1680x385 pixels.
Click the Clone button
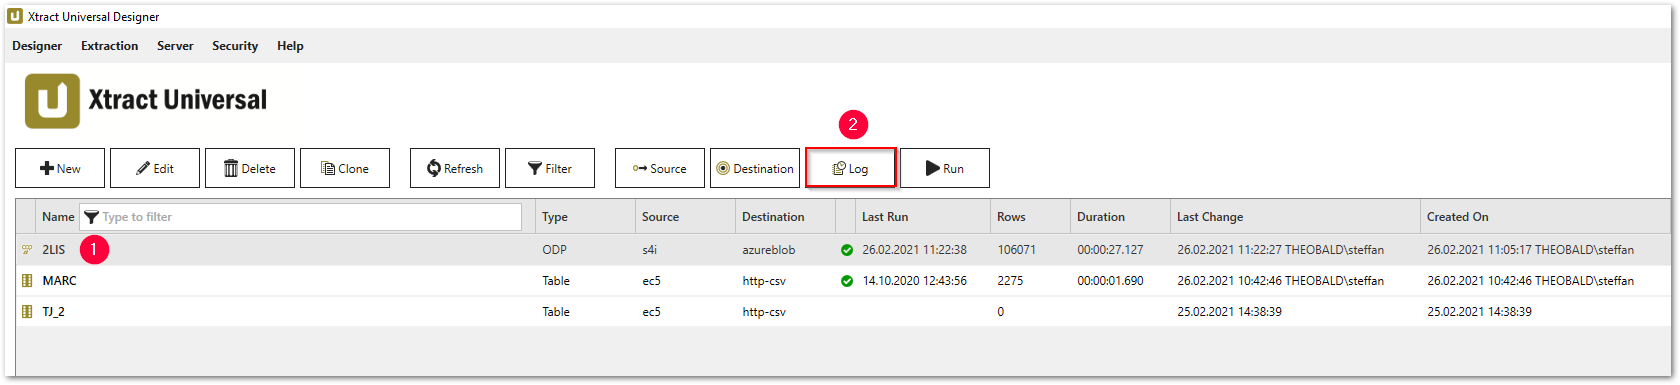(345, 168)
